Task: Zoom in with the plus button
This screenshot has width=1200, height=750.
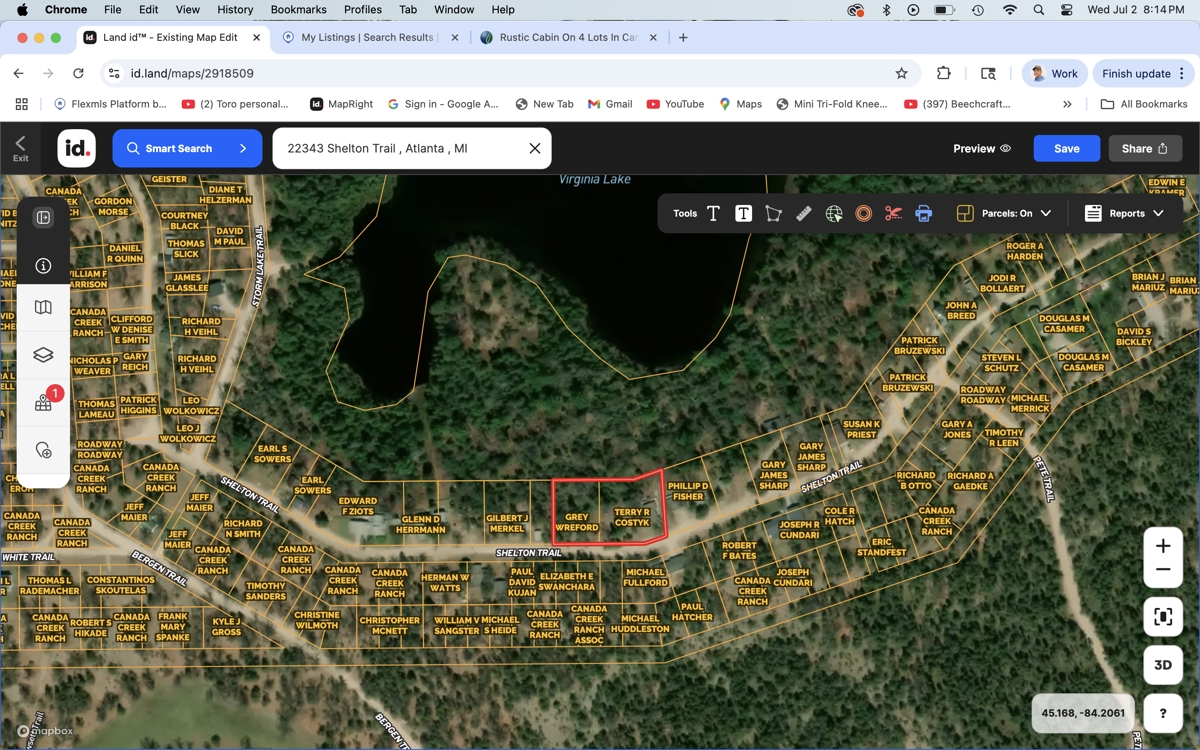Action: (1163, 546)
